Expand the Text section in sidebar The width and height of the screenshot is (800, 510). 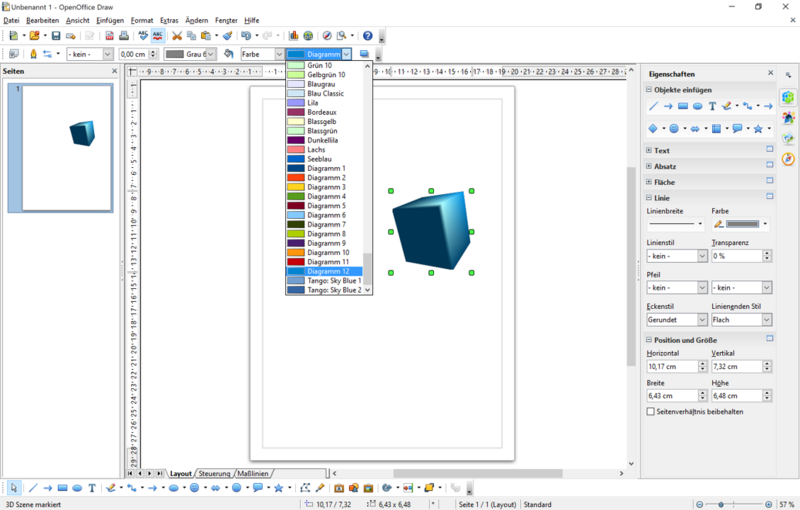tap(650, 150)
